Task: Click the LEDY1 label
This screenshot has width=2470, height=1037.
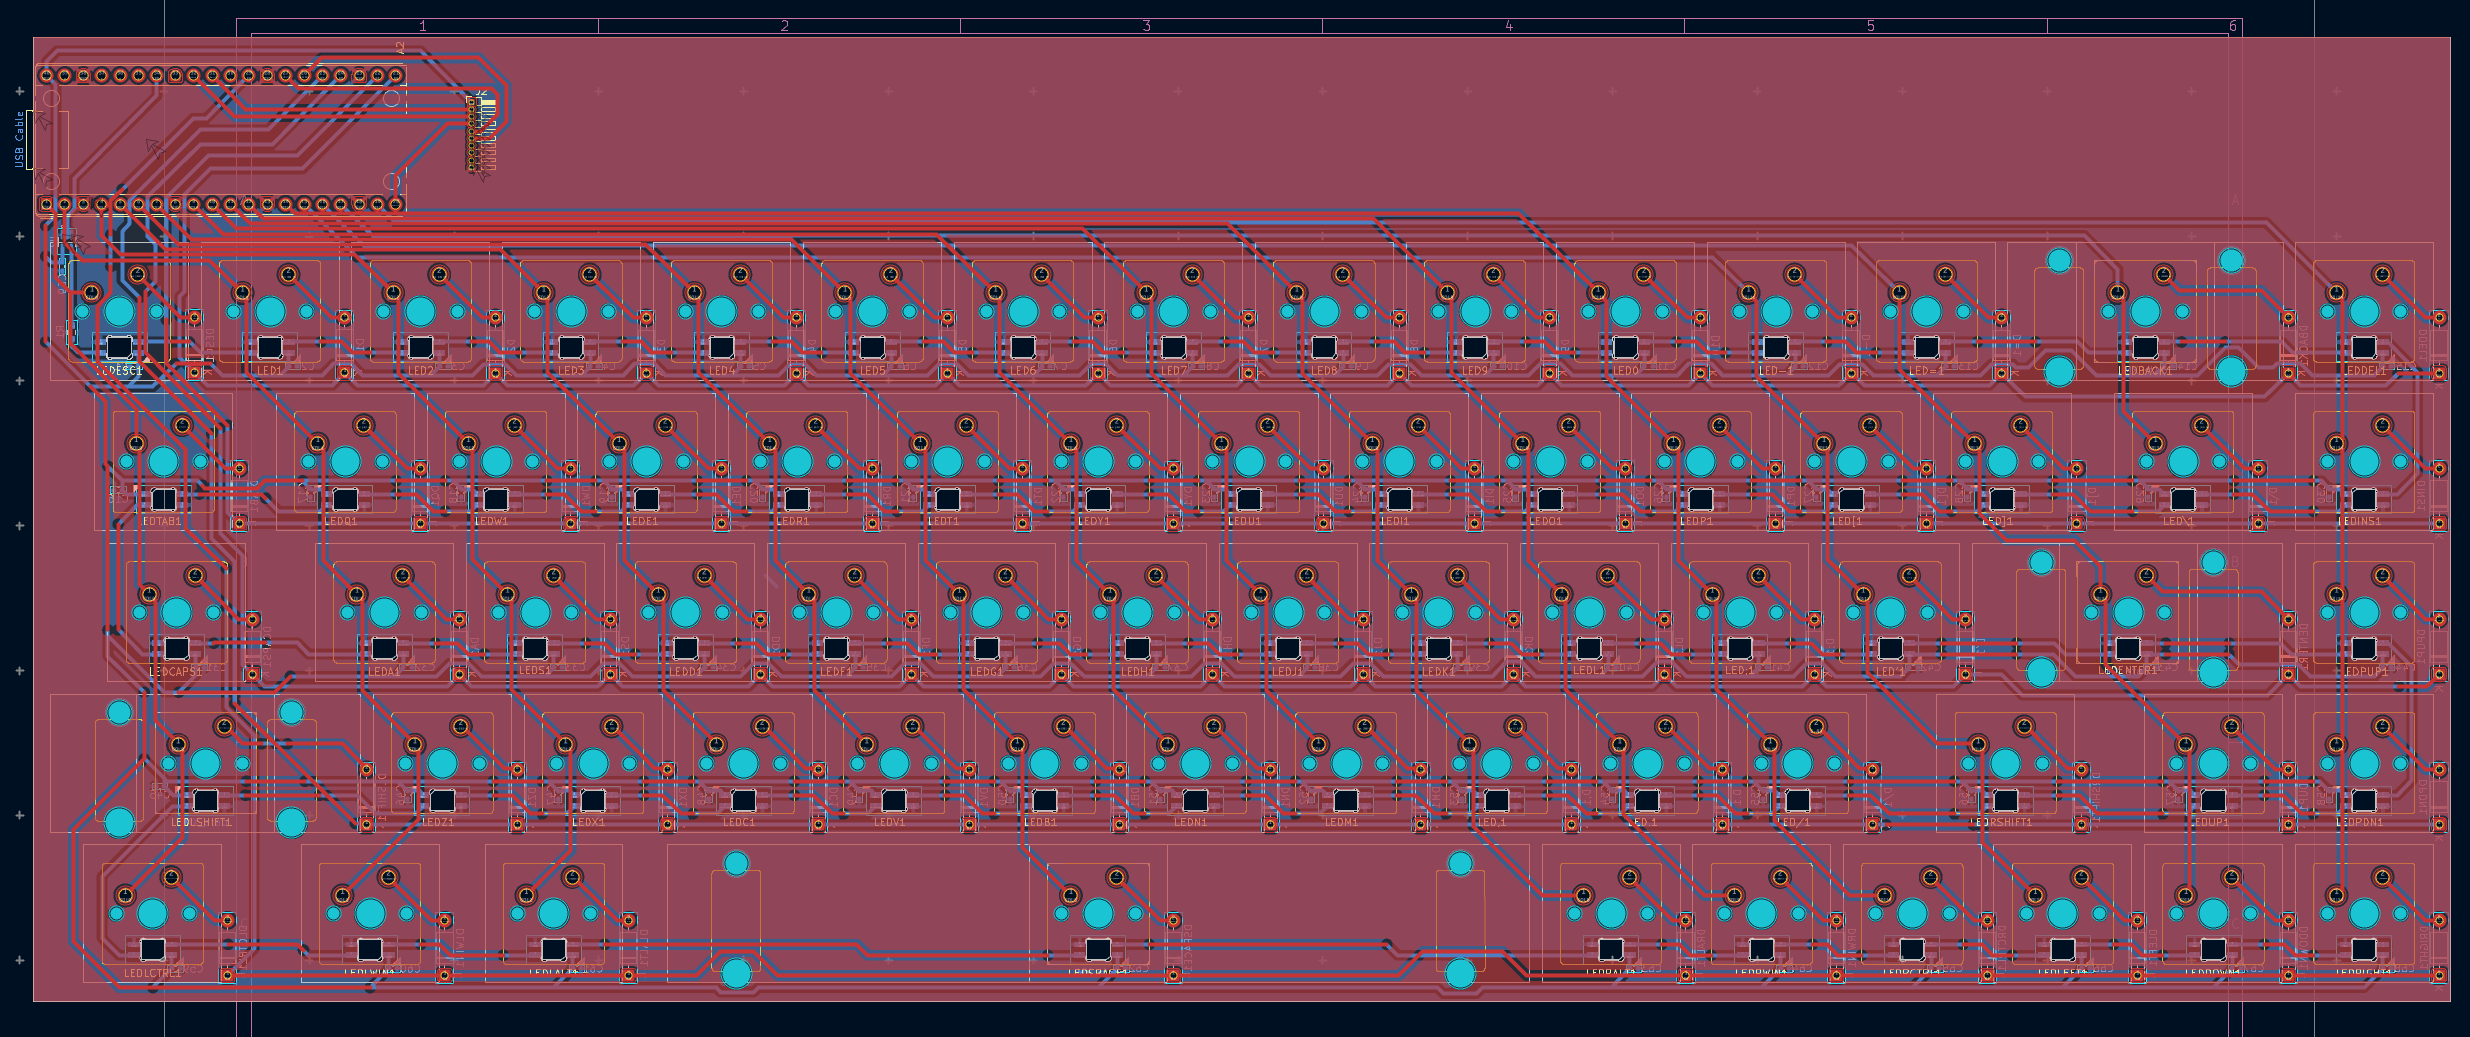Action: point(1094,521)
